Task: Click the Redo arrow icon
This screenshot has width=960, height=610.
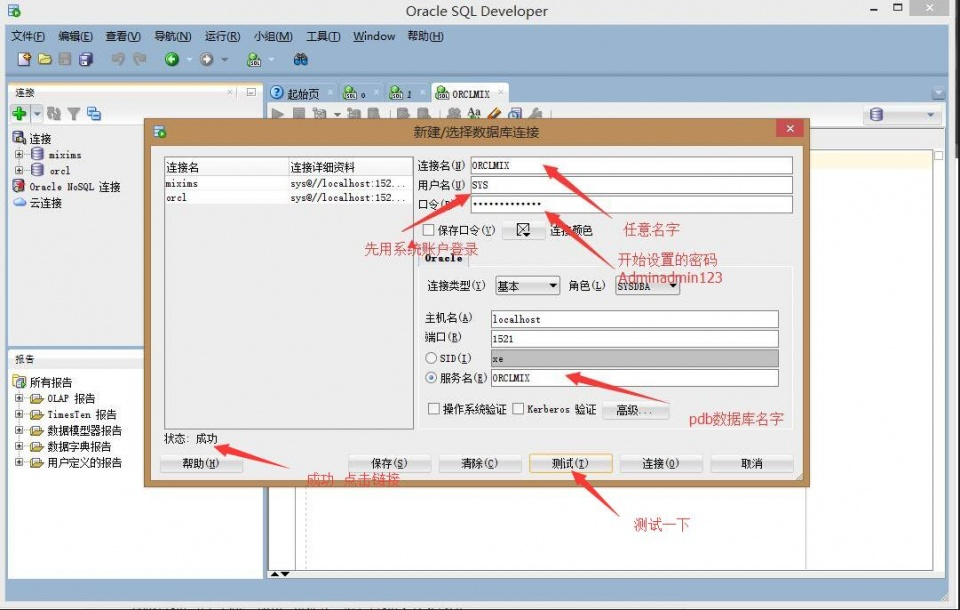Action: tap(140, 59)
